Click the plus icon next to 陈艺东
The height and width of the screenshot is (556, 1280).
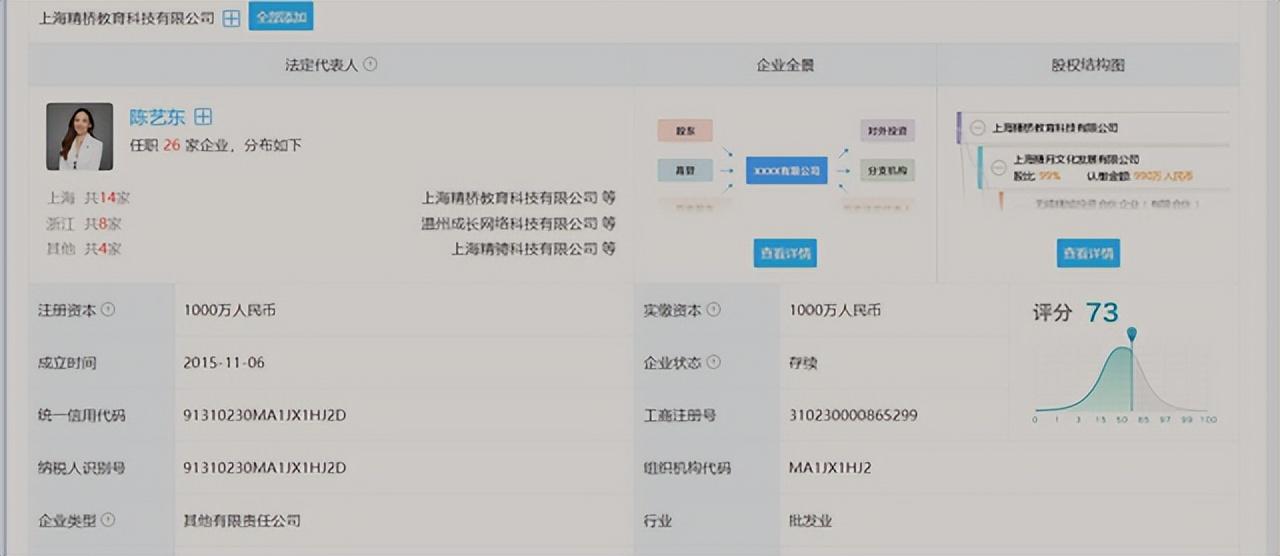coord(203,117)
